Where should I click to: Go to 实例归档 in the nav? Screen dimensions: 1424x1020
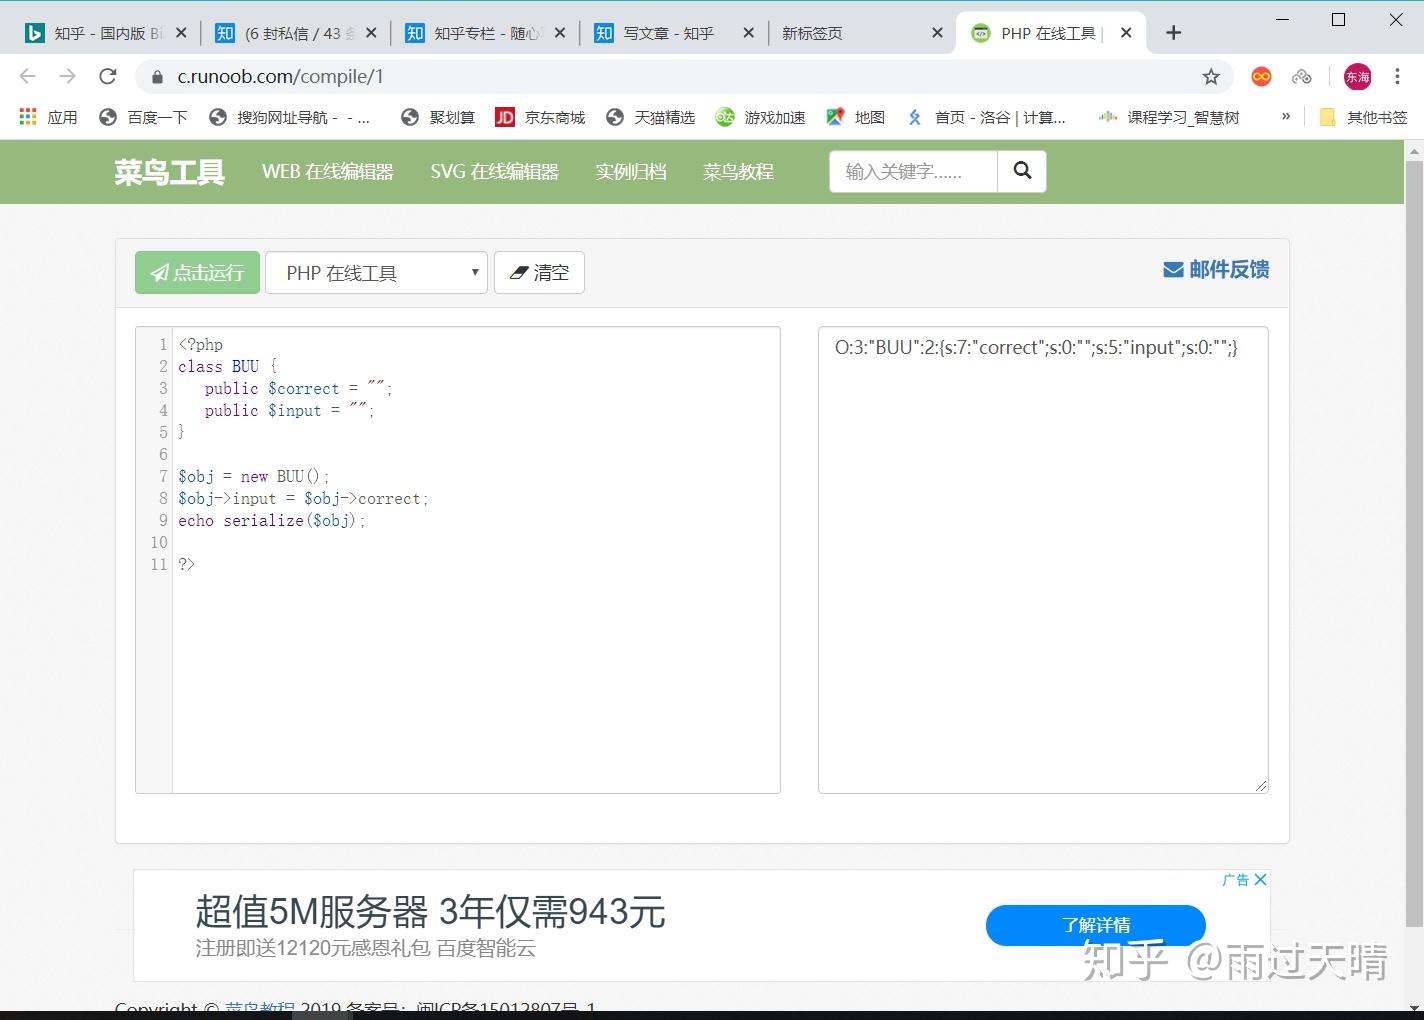631,171
